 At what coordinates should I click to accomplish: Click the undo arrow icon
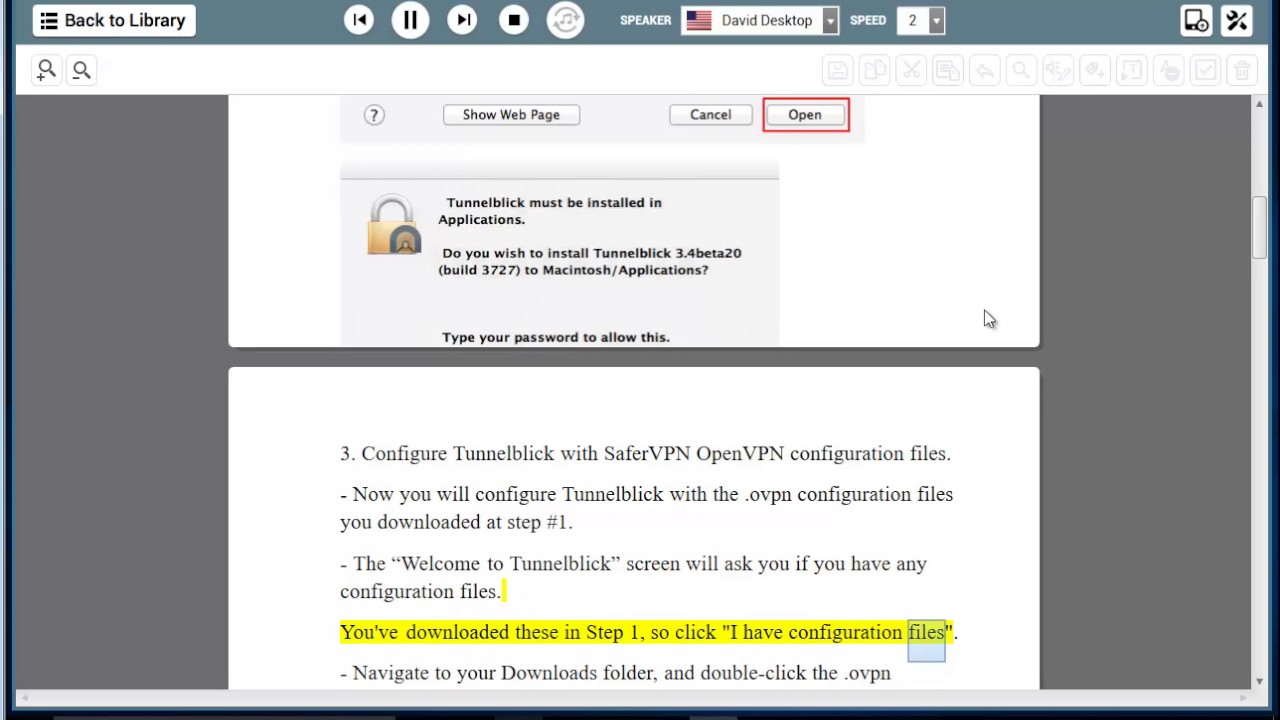[985, 70]
